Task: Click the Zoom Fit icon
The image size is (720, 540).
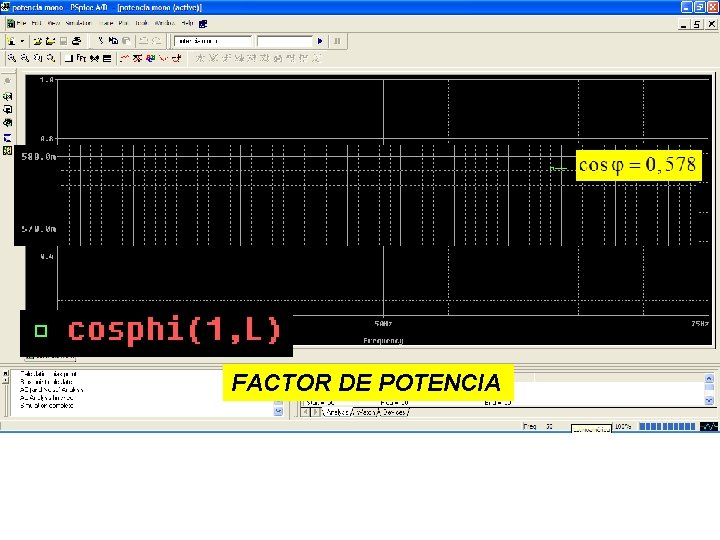Action: coord(51,58)
